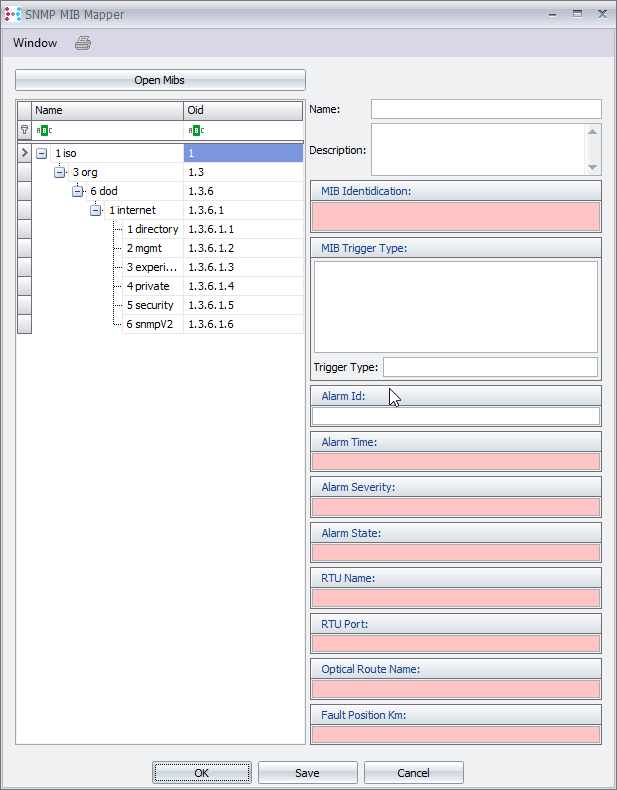Click the Fault Position Km pink field
The width and height of the screenshot is (617, 790).
click(456, 735)
